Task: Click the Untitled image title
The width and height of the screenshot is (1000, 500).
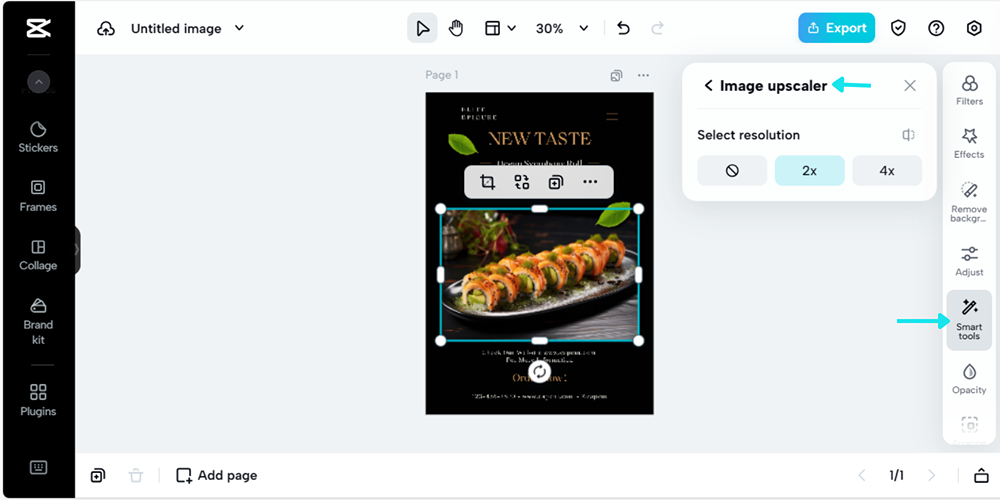Action: pos(176,29)
